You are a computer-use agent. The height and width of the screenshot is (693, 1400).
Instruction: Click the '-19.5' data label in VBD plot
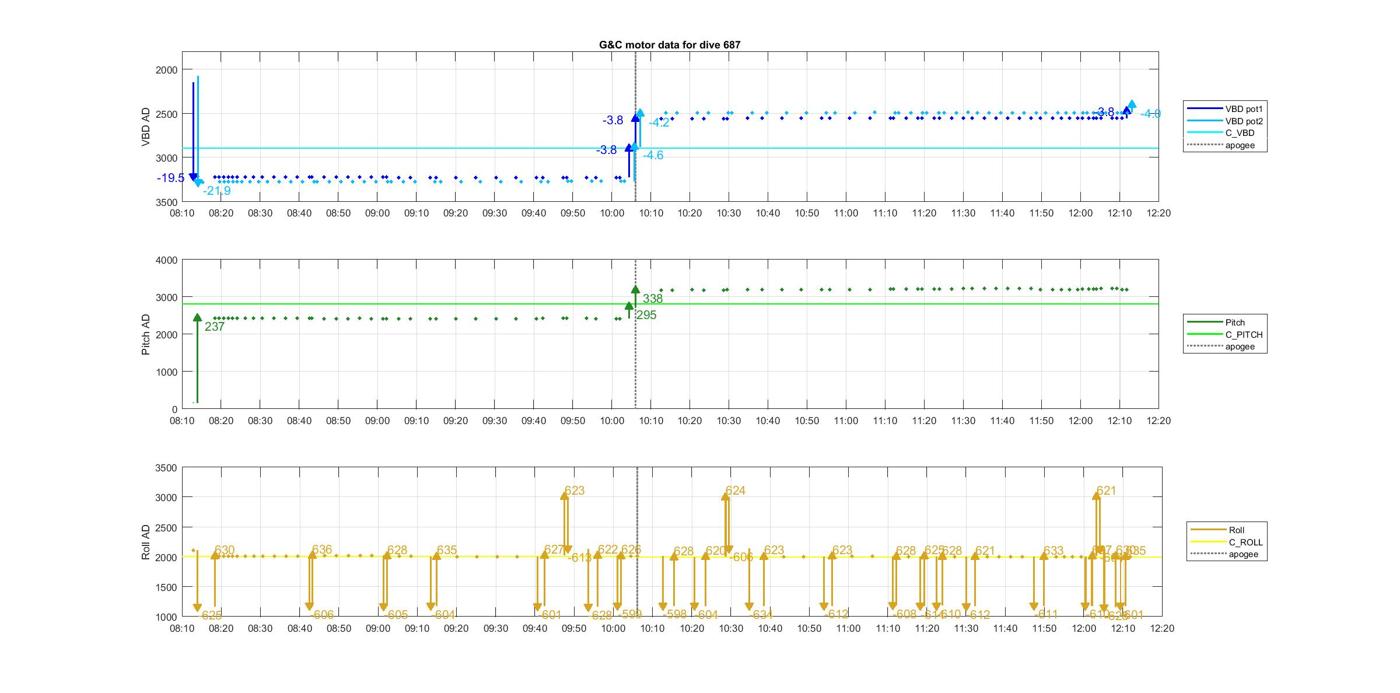tap(171, 178)
